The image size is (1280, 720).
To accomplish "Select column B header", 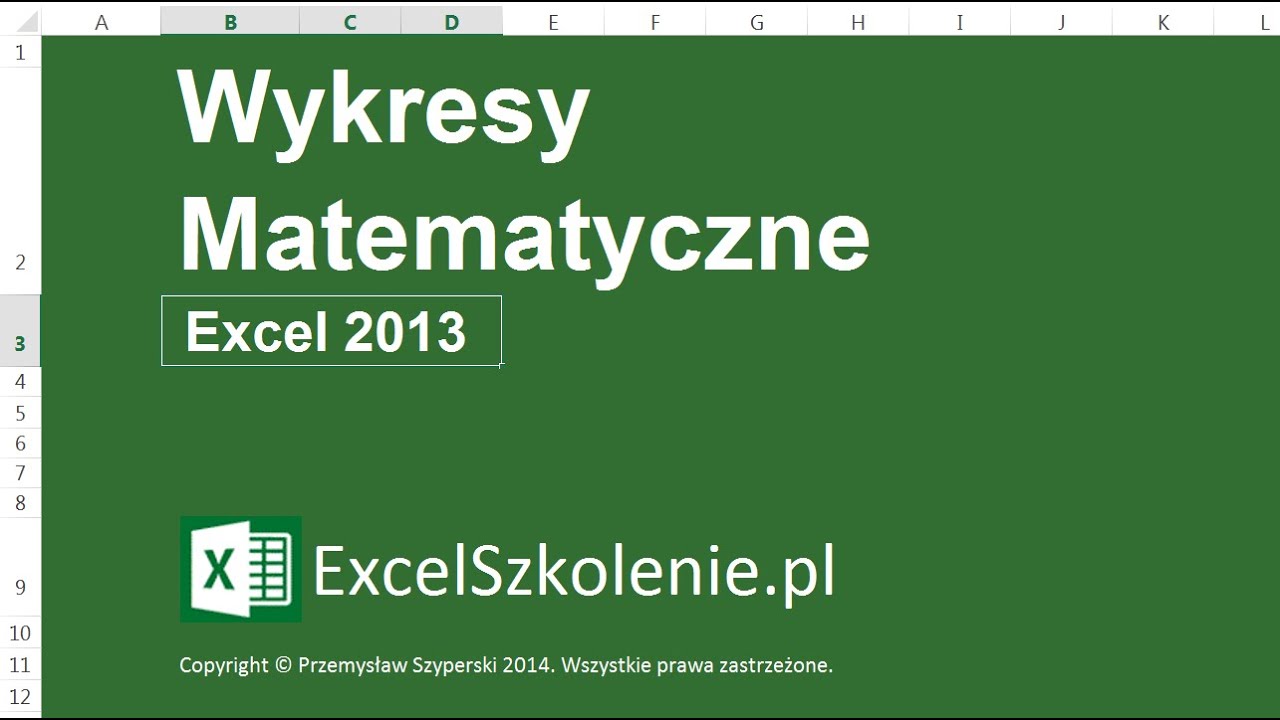I will pyautogui.click(x=230, y=22).
